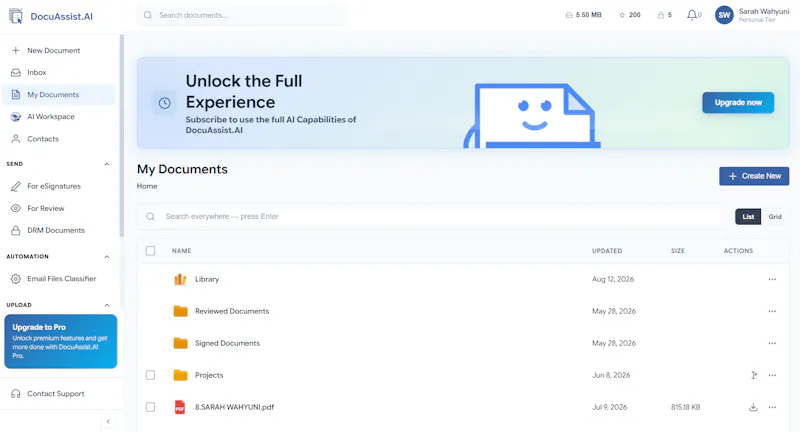Image resolution: width=800 pixels, height=432 pixels.
Task: Click the Signed Documents folder icon
Action: tap(180, 343)
